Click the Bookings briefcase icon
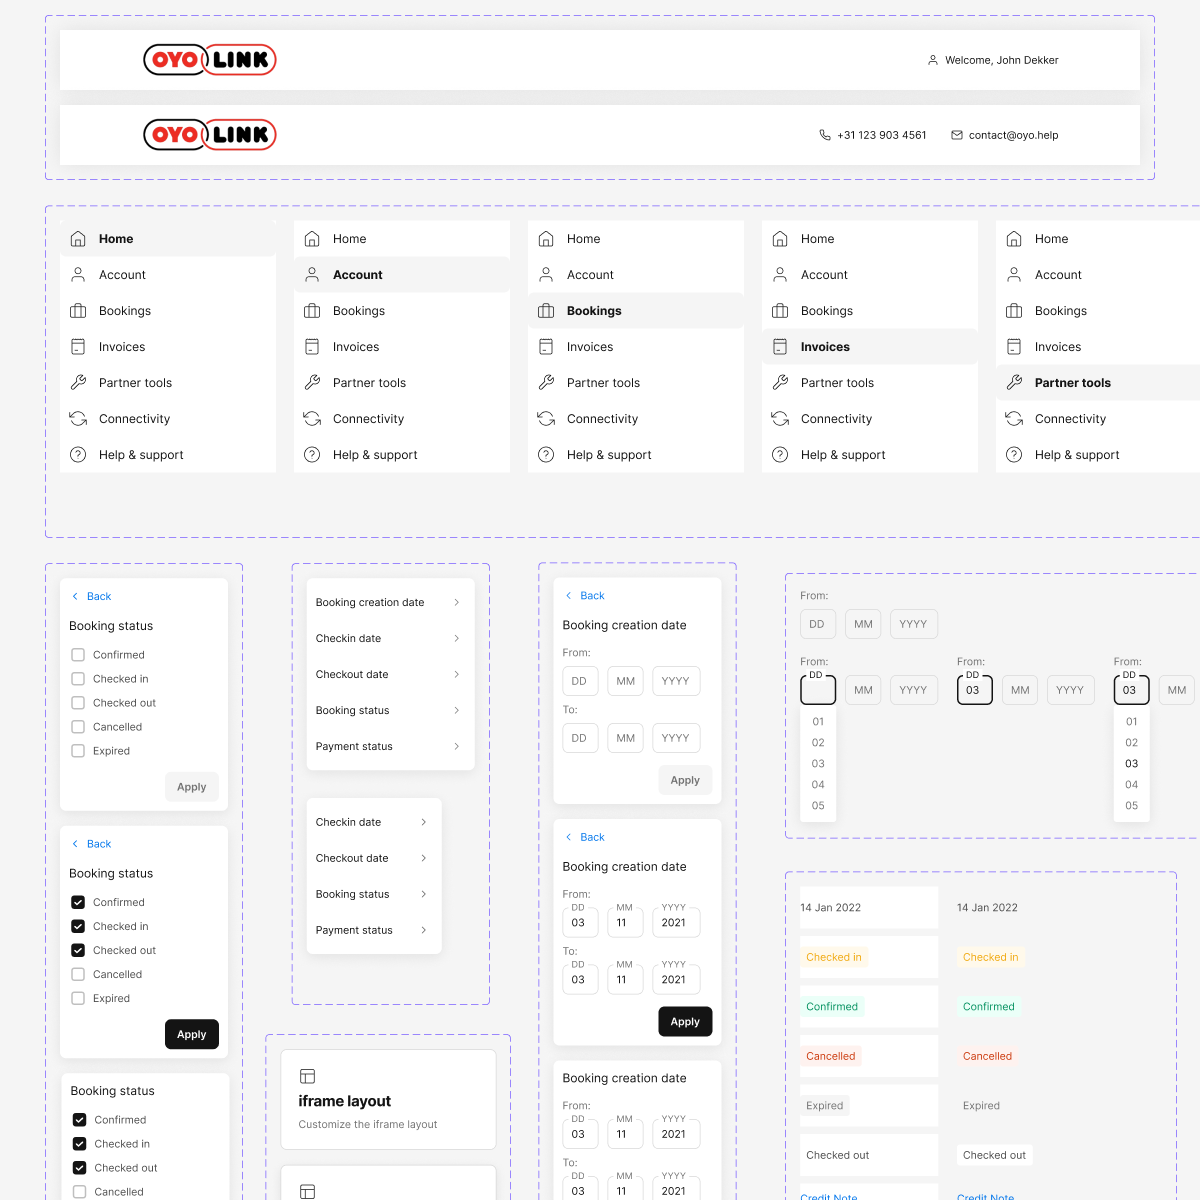This screenshot has height=1201, width=1201. click(x=78, y=310)
